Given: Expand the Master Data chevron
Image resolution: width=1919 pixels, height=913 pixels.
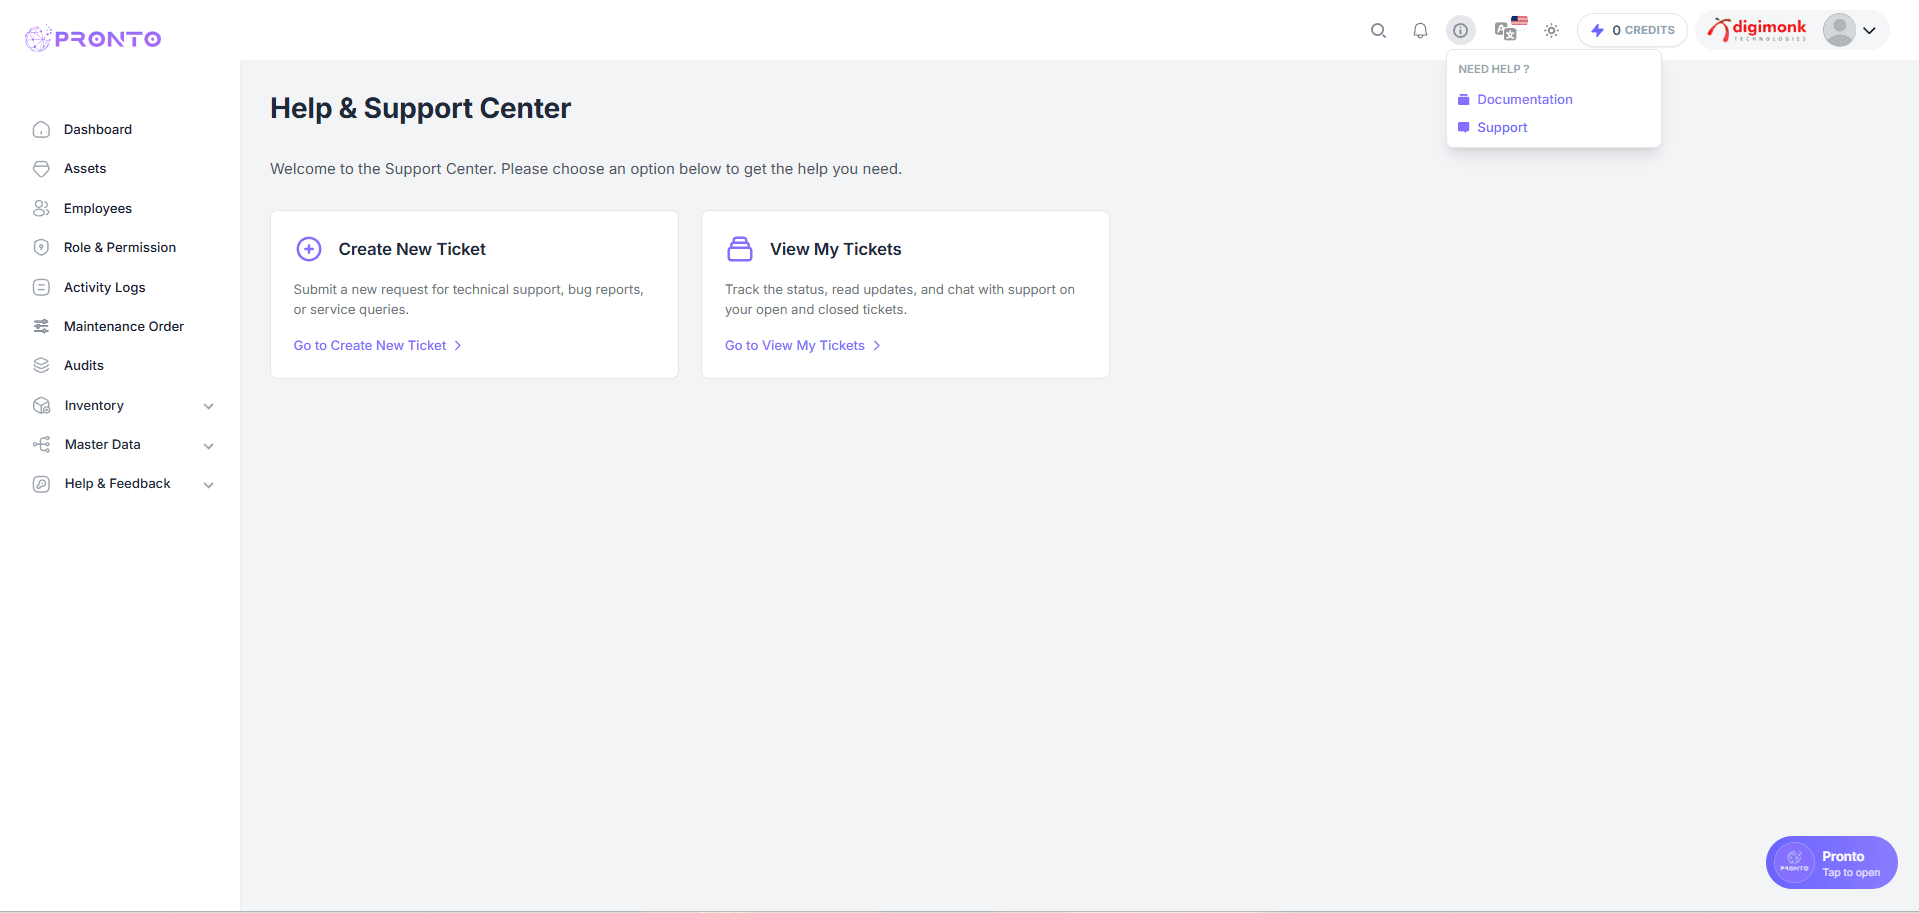Looking at the screenshot, I should (209, 445).
